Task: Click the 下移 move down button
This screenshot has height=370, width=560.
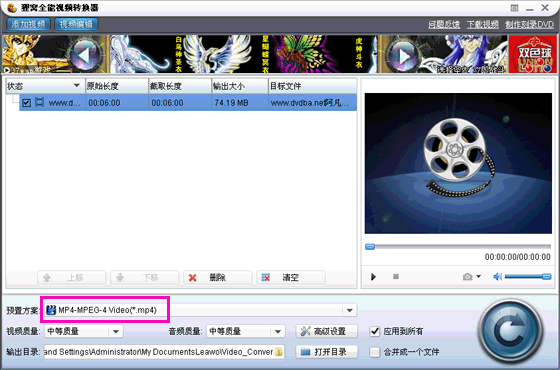Action: pos(145,278)
